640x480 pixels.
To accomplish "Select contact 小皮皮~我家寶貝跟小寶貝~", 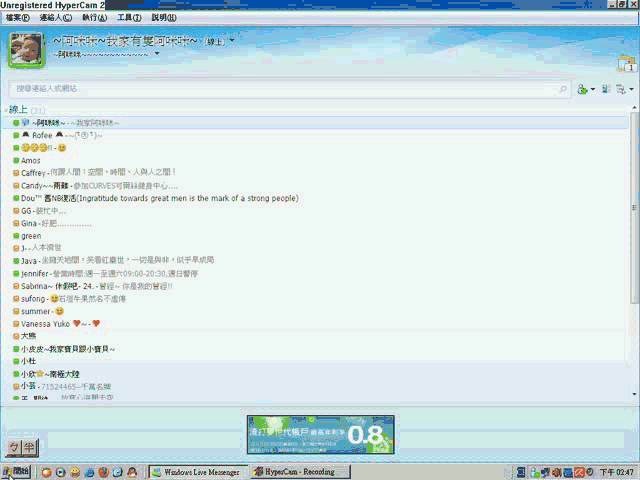I will [64, 349].
